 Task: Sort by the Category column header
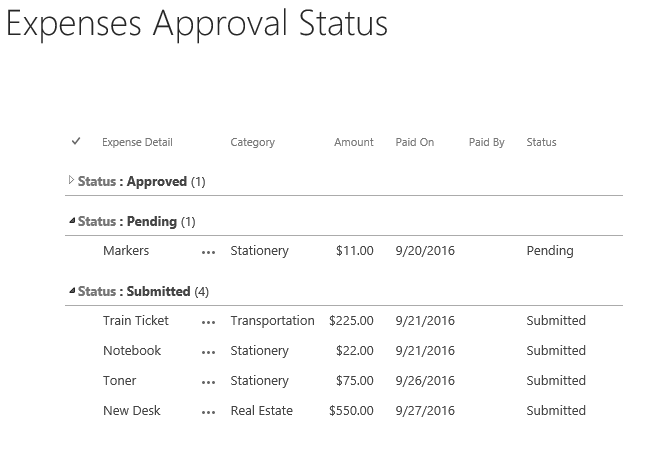pos(252,142)
